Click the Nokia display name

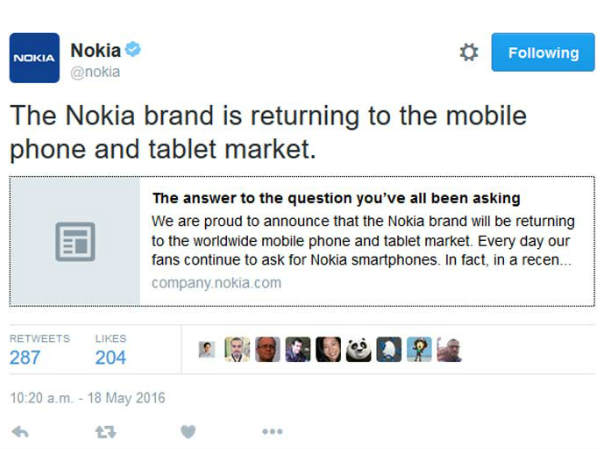(95, 50)
